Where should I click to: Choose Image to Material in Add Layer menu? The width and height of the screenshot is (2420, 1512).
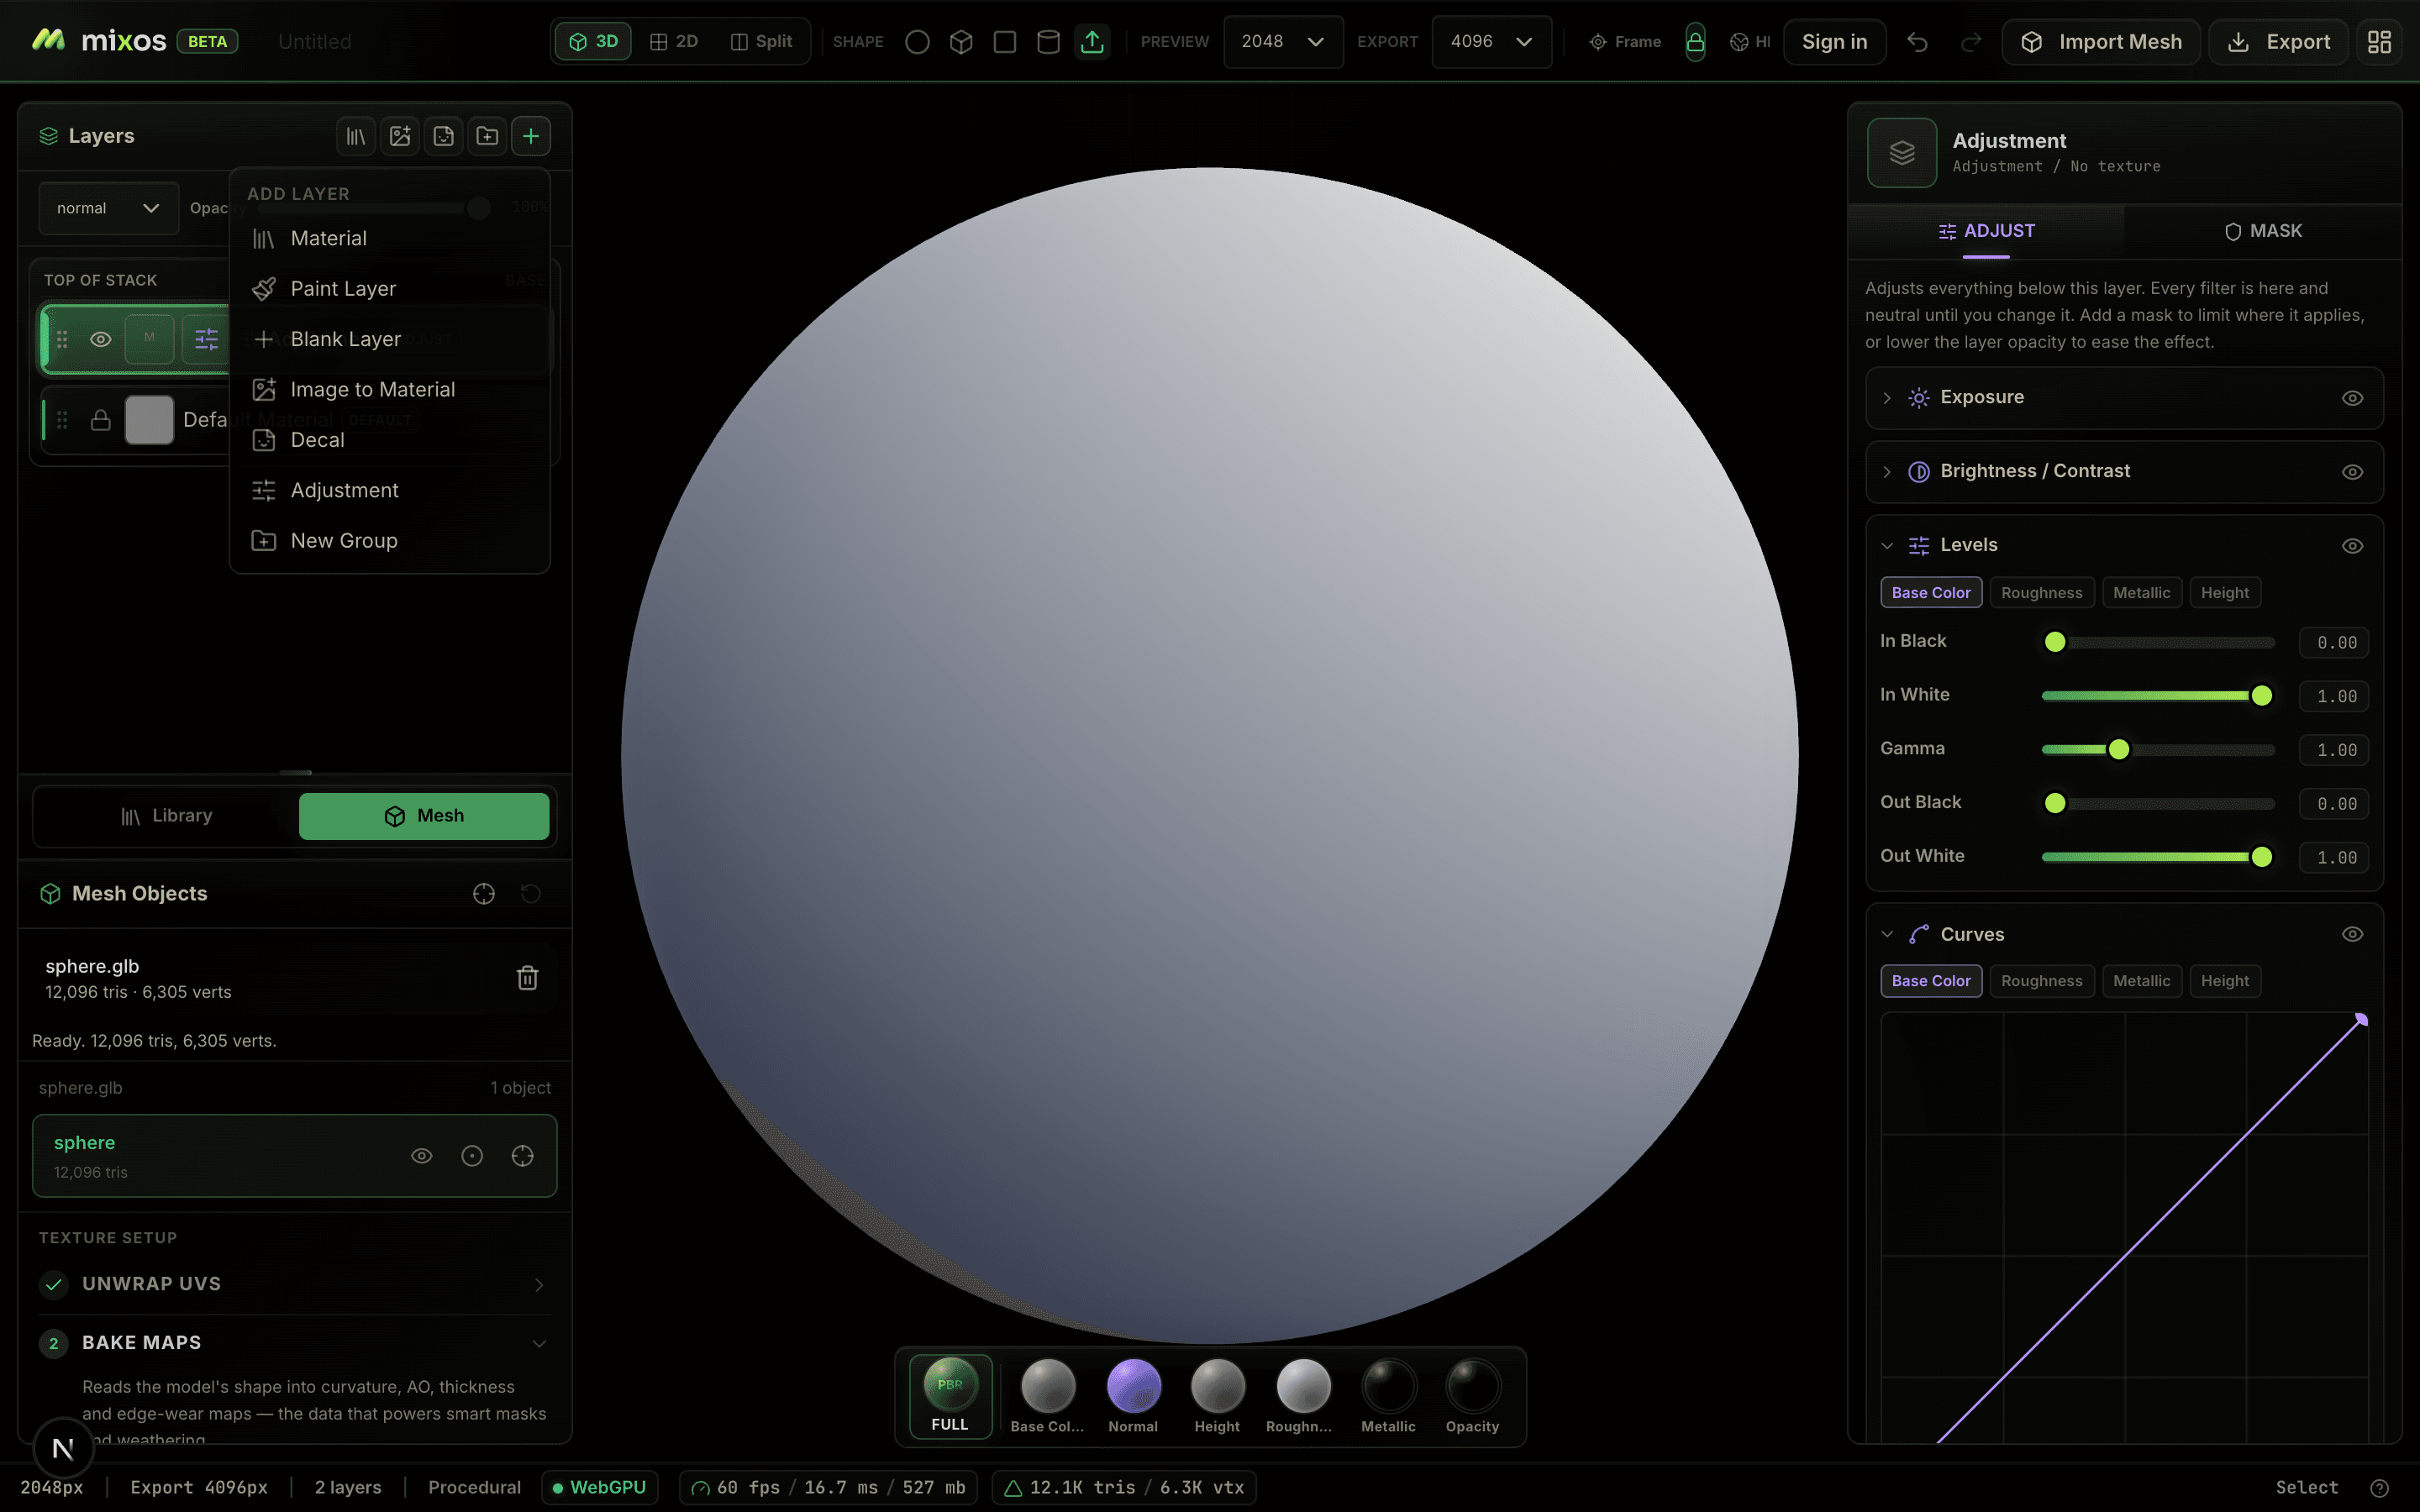(390, 390)
